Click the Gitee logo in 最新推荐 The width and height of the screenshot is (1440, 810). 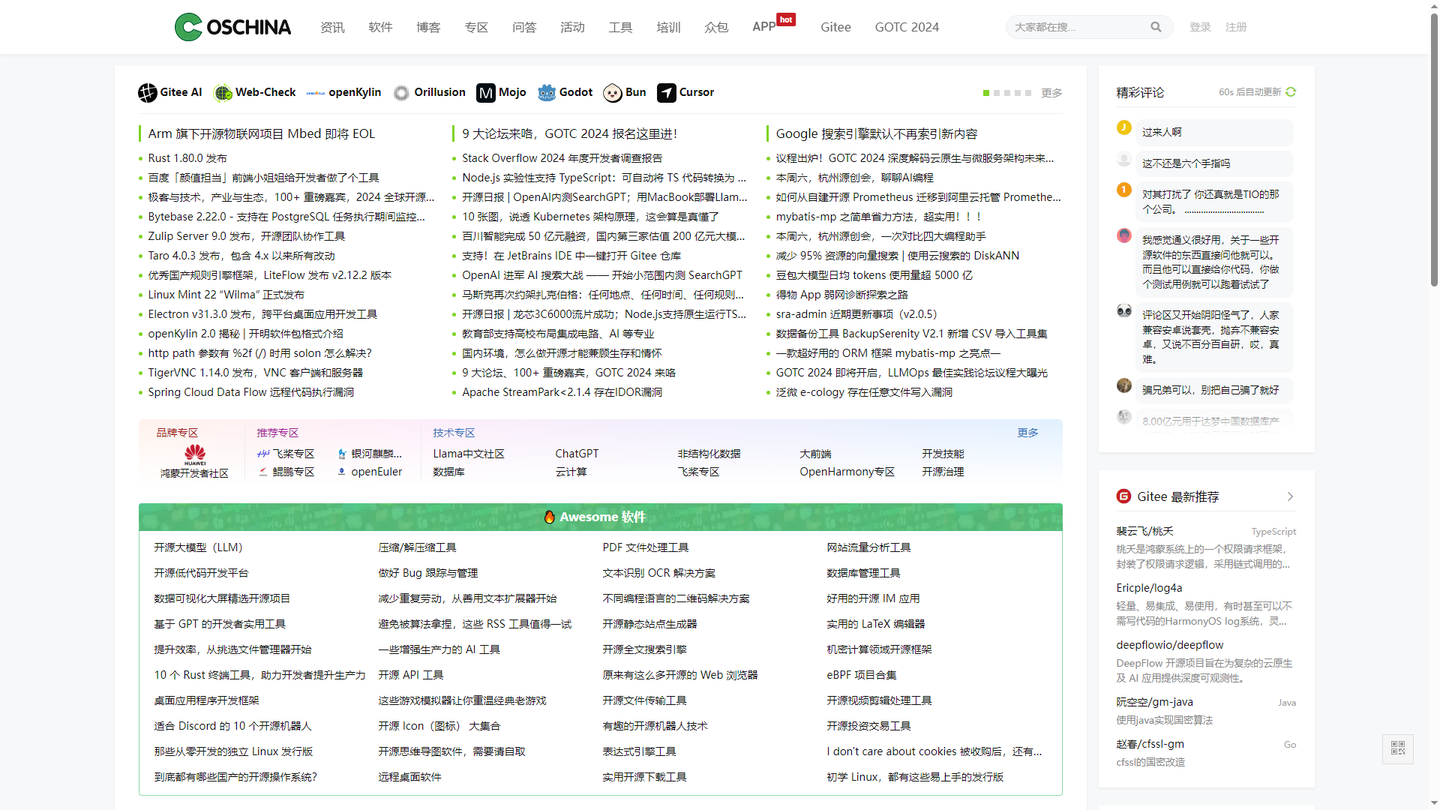[1124, 496]
